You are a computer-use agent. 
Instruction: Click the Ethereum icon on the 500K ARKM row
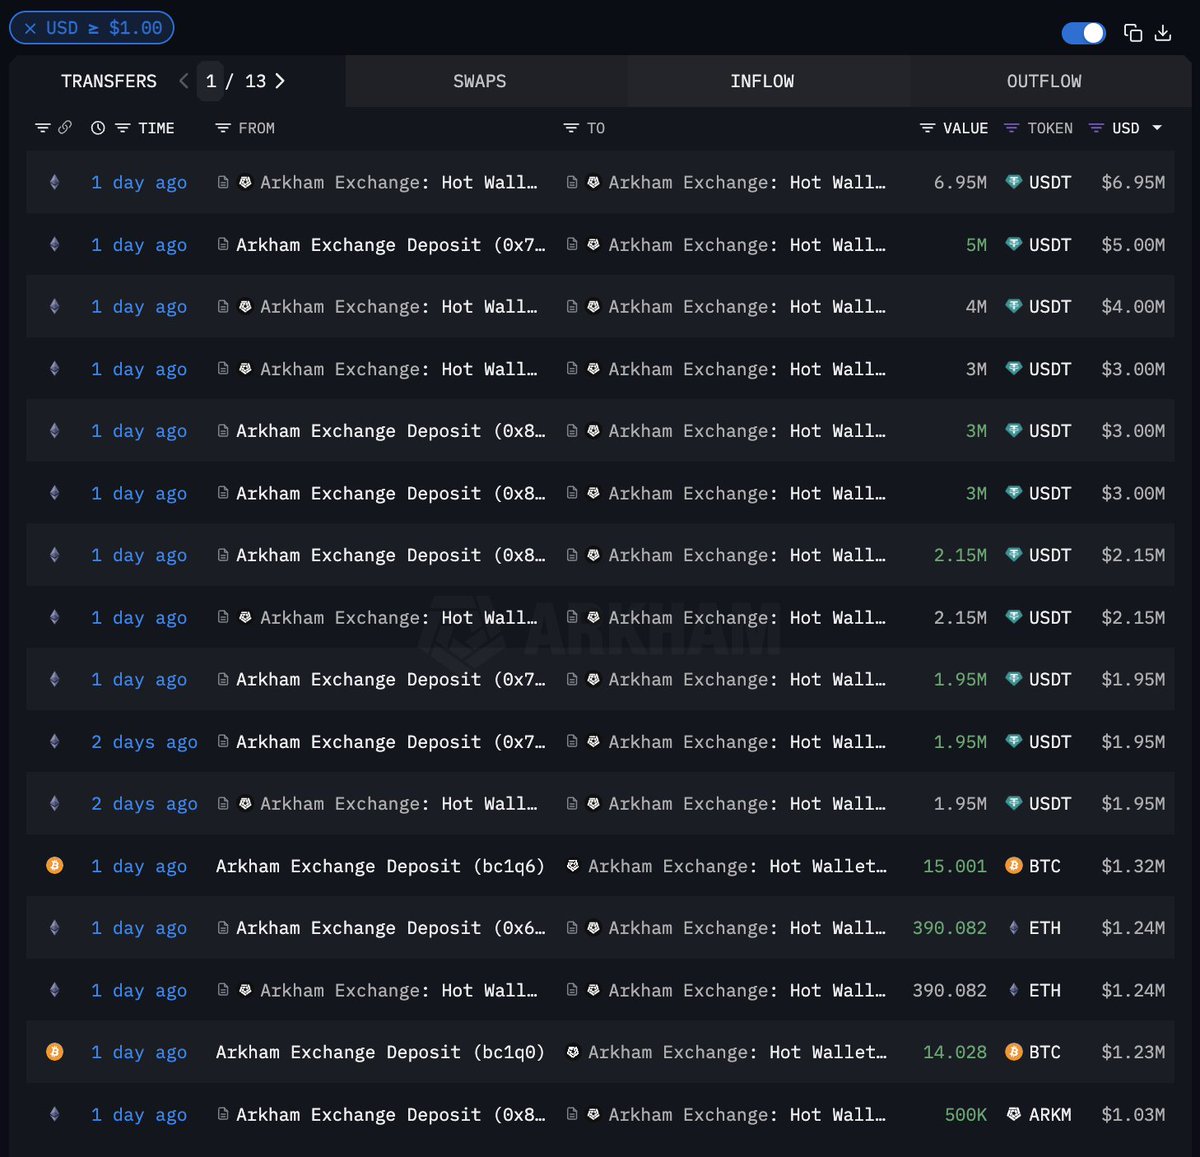[55, 1114]
